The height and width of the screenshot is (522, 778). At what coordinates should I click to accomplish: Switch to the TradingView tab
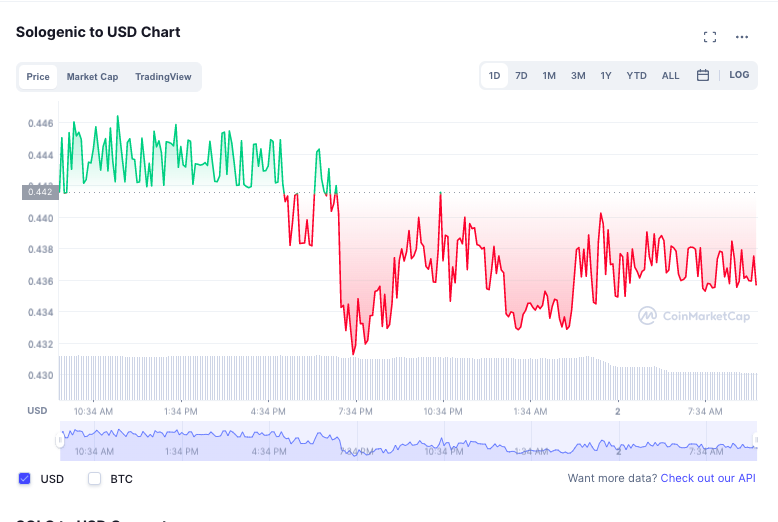163,77
